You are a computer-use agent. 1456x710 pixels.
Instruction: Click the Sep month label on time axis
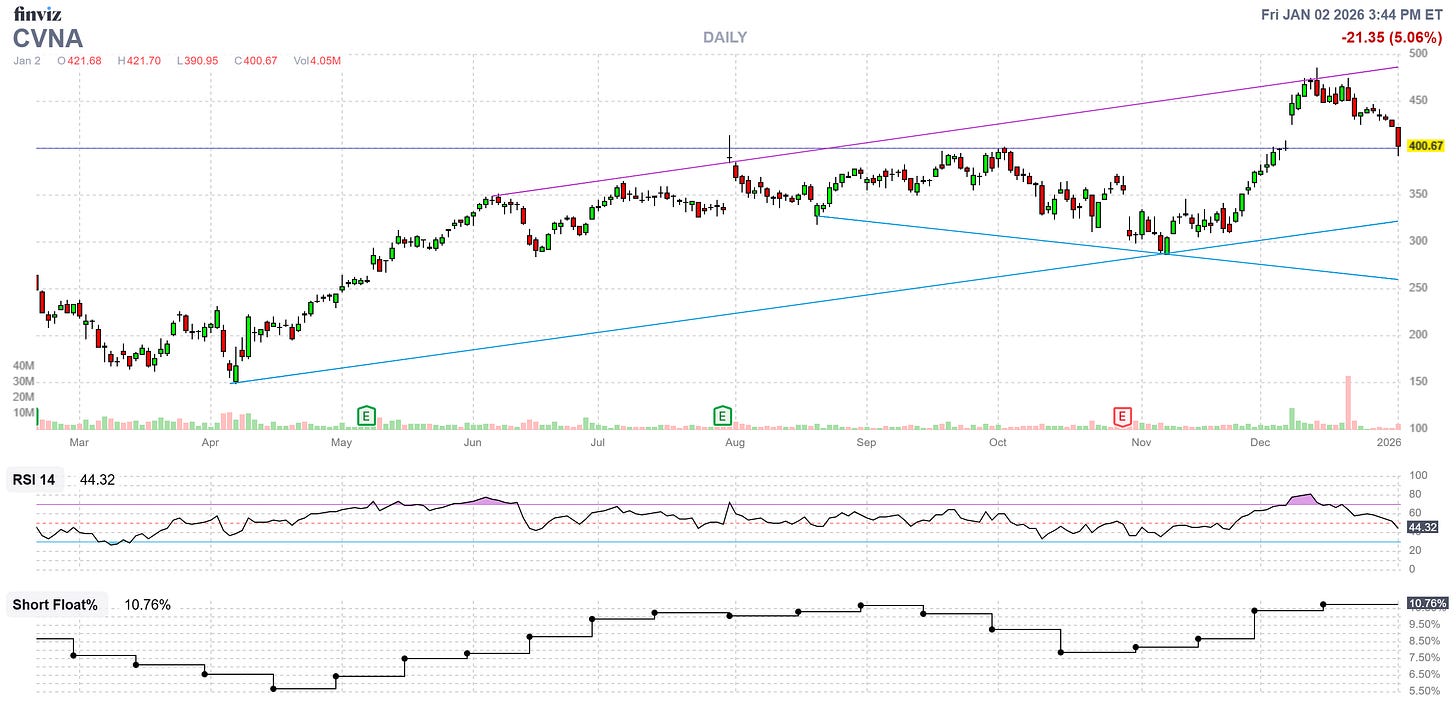pos(866,440)
